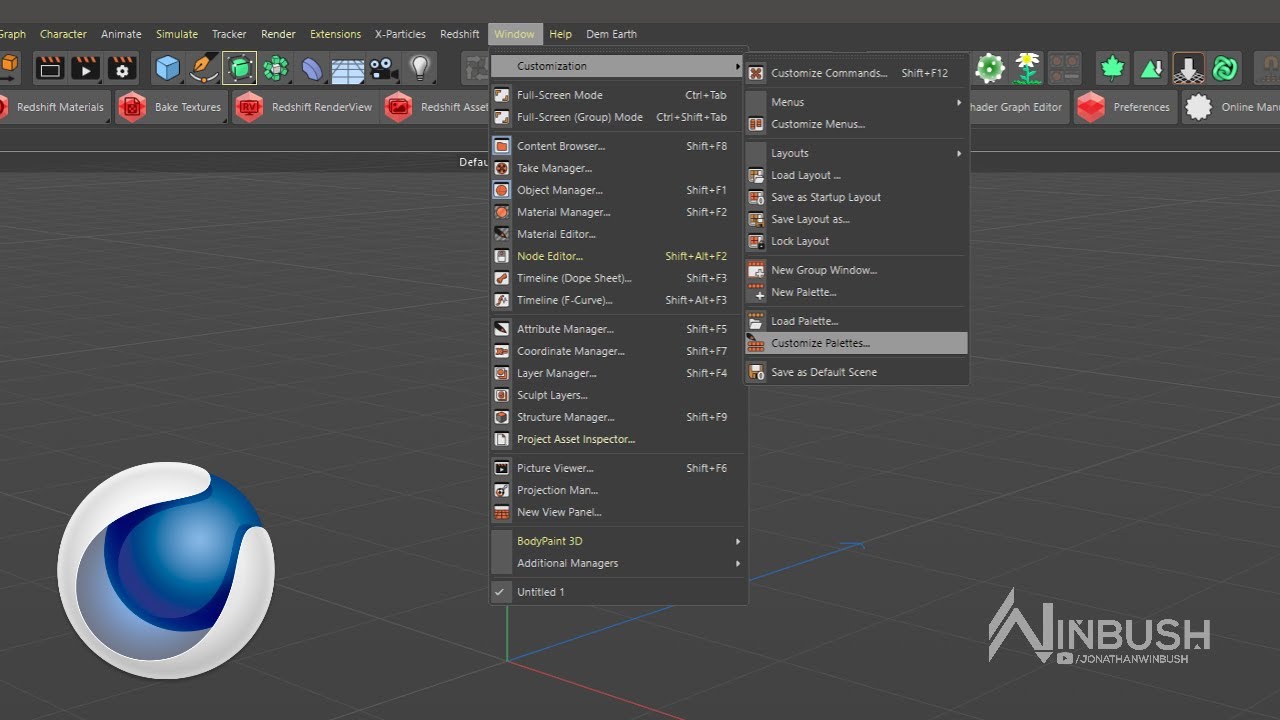Choose Full-Screen (Group) Mode
Screen dimensions: 1280x720
(618, 117)
